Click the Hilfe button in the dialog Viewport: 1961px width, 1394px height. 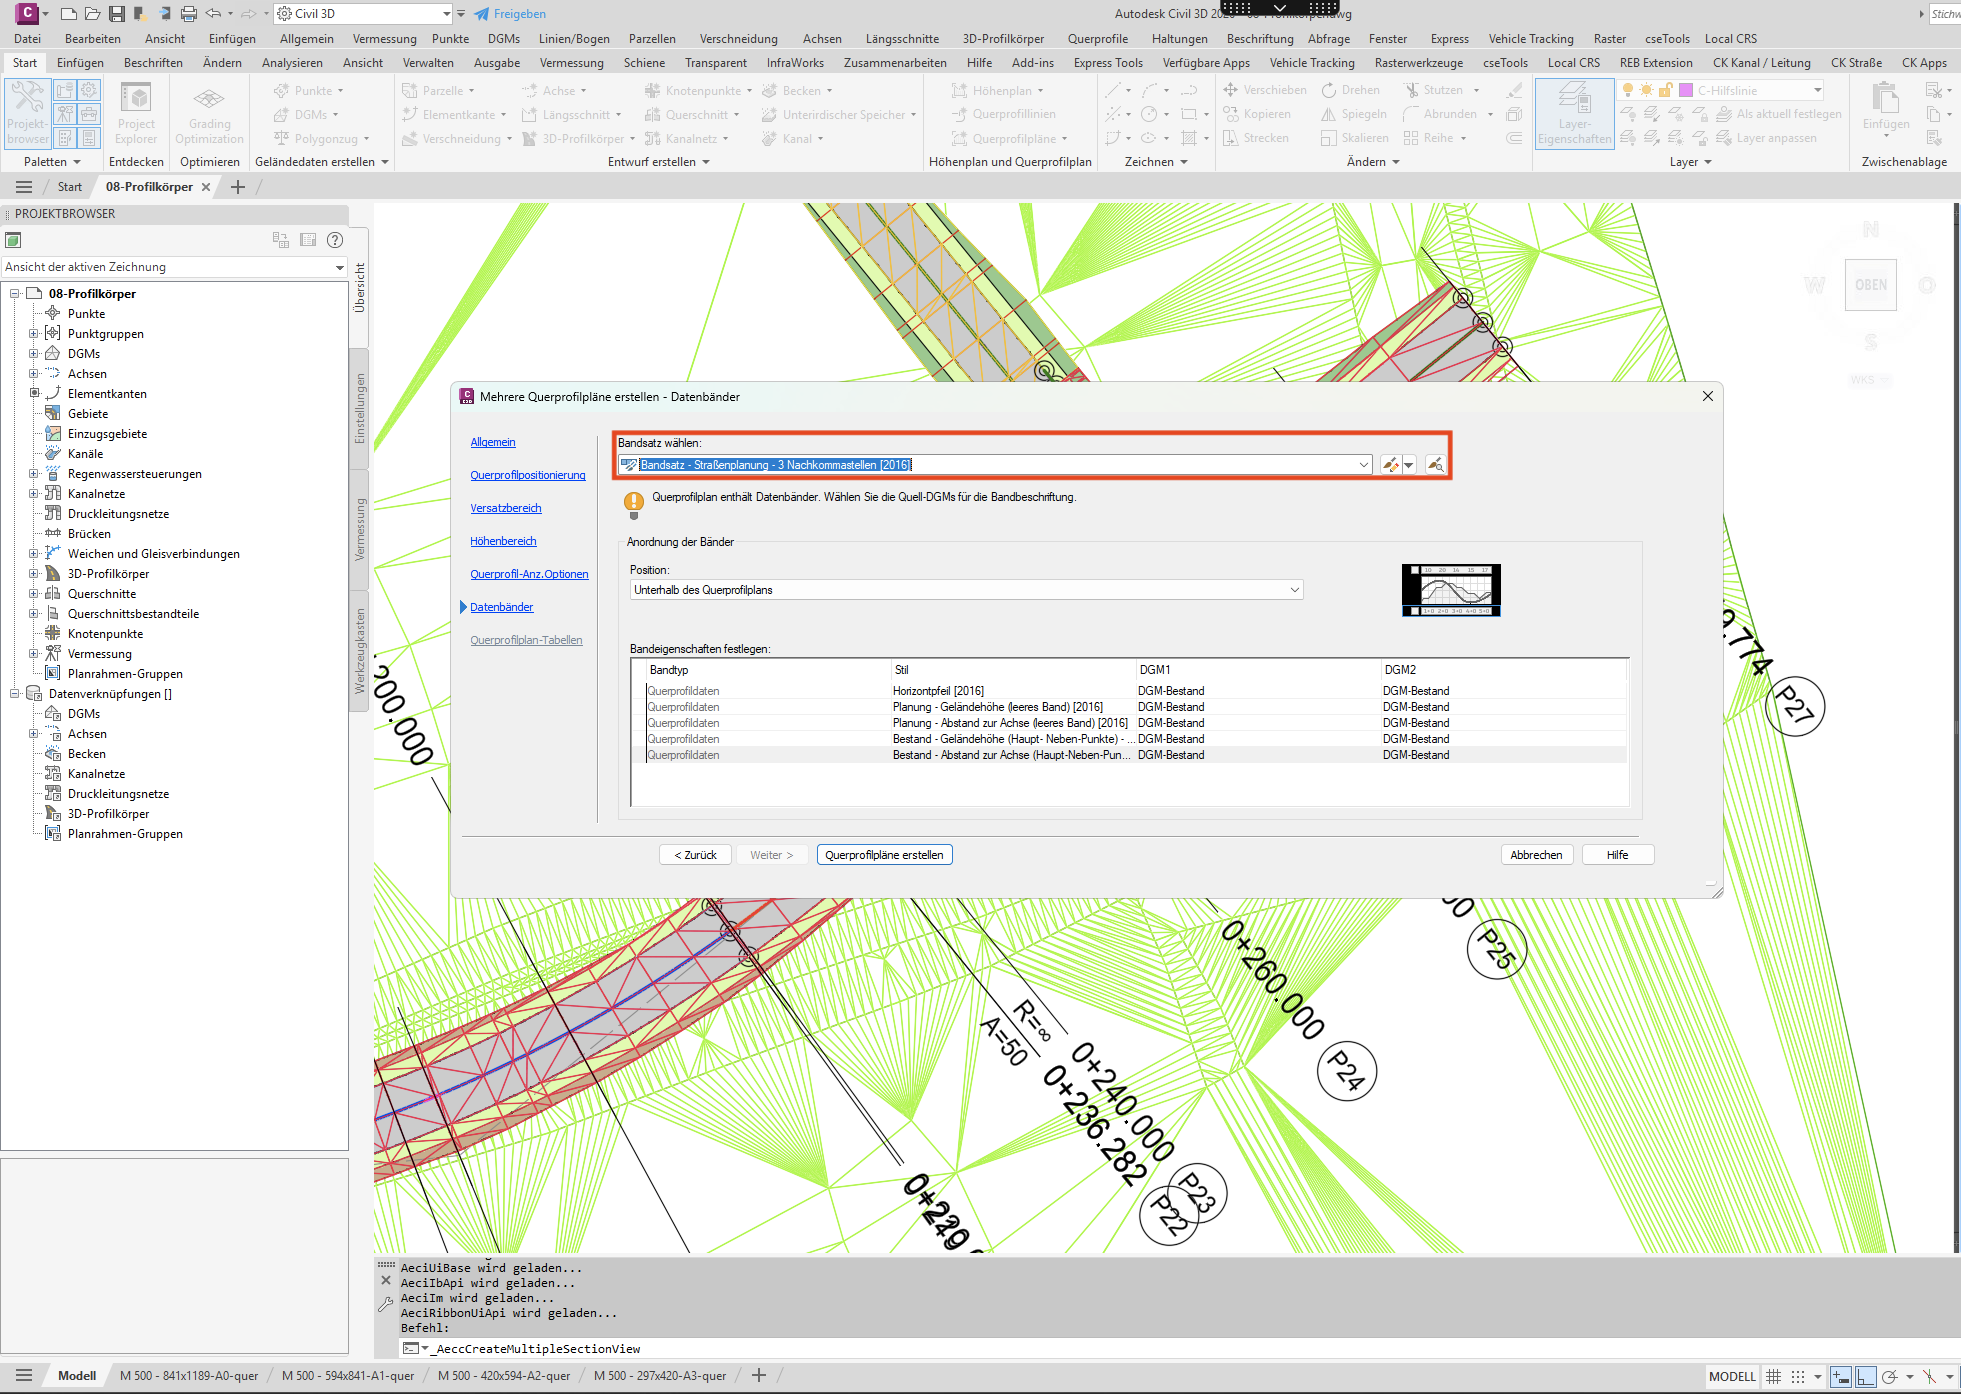point(1617,855)
